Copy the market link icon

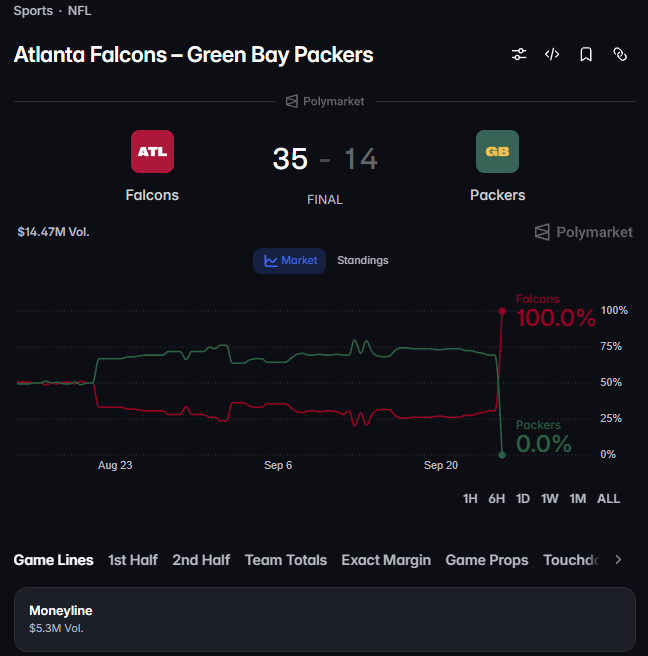[x=620, y=54]
